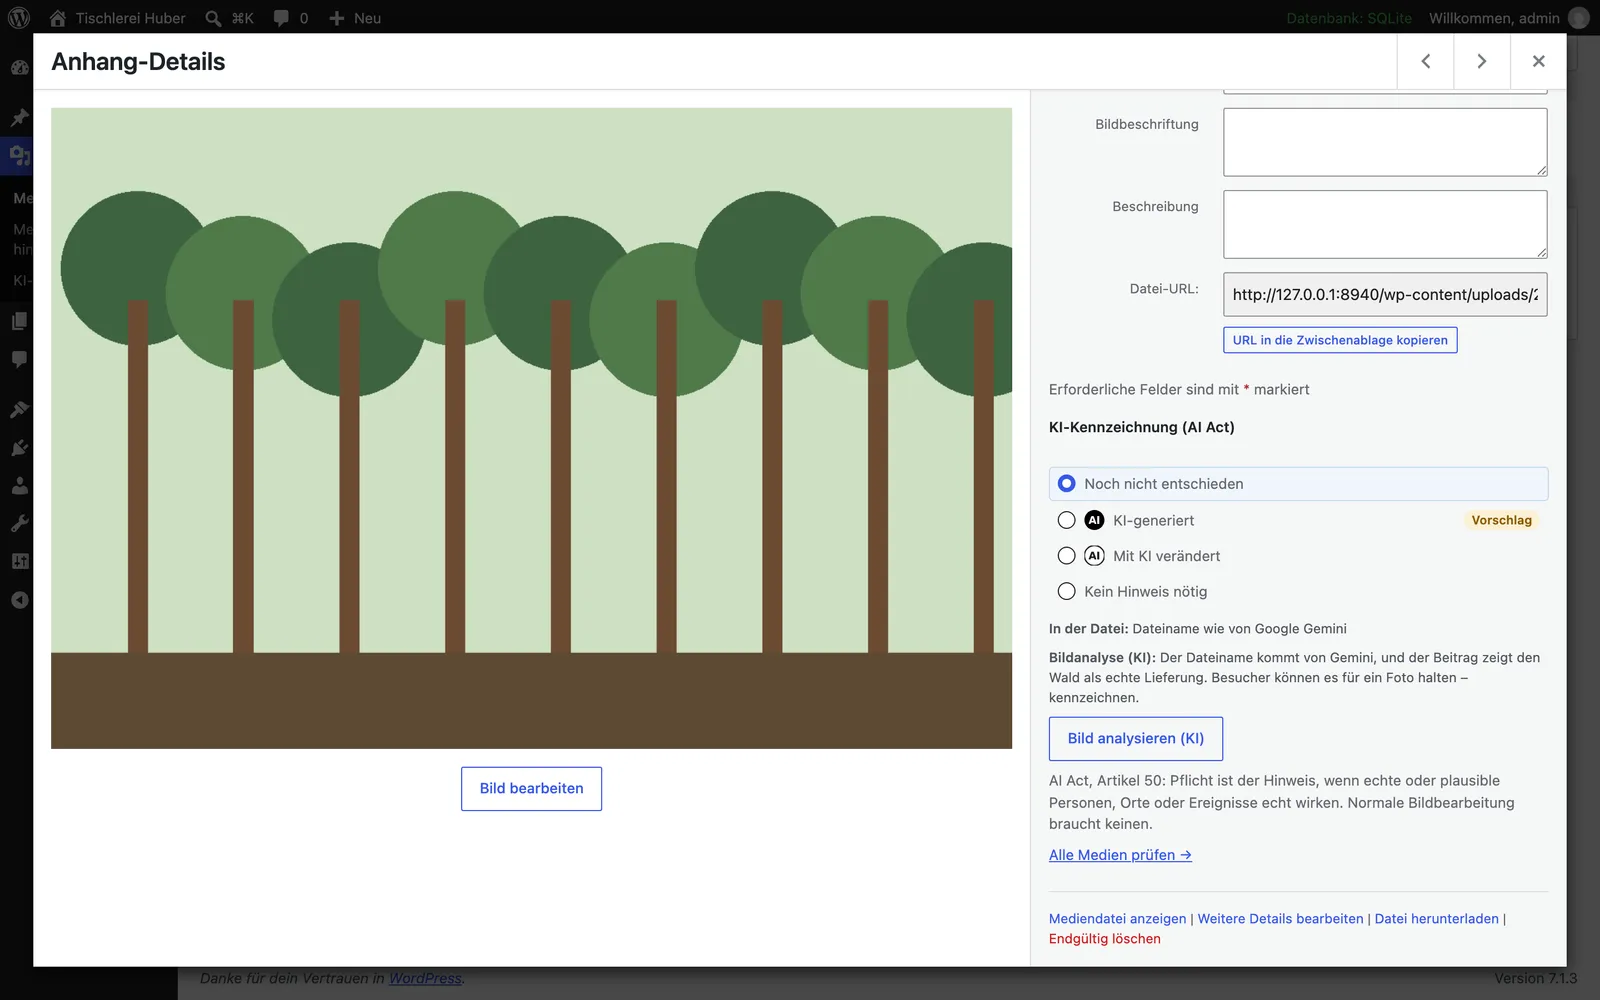1600x1000 pixels.
Task: Click the Tischlerei Huber home icon
Action: tap(58, 18)
